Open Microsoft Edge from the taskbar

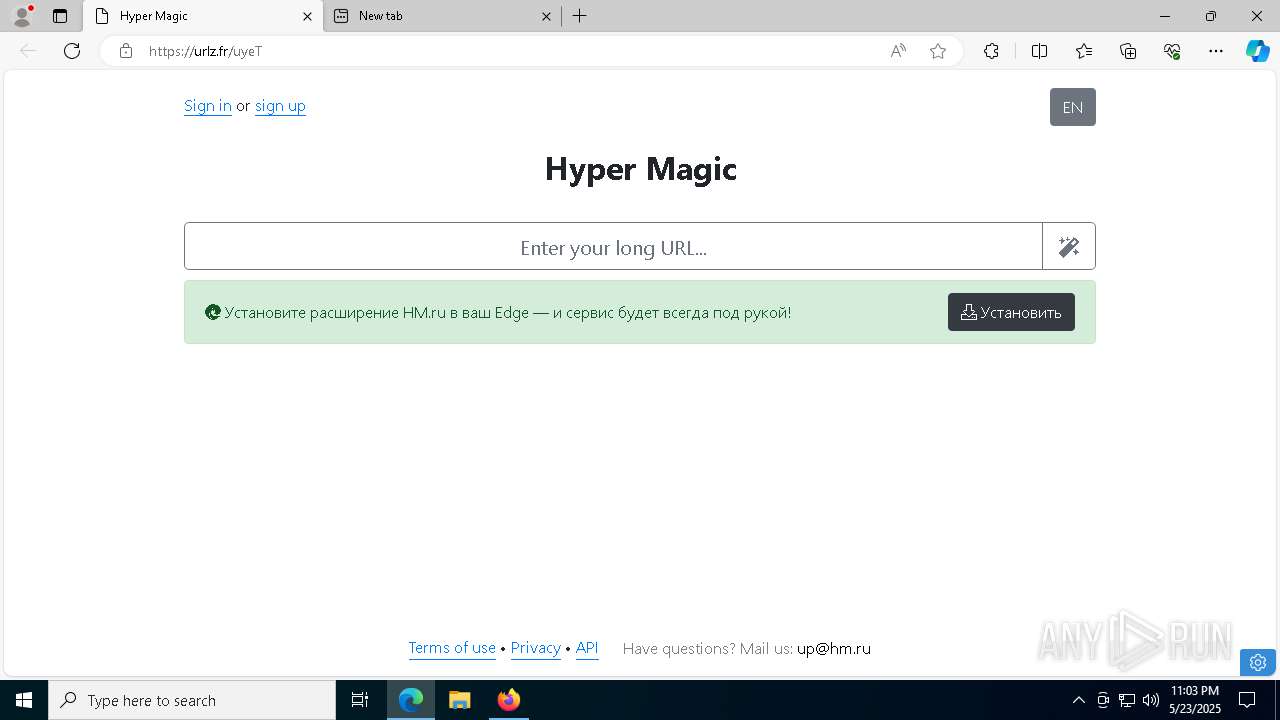click(x=411, y=700)
